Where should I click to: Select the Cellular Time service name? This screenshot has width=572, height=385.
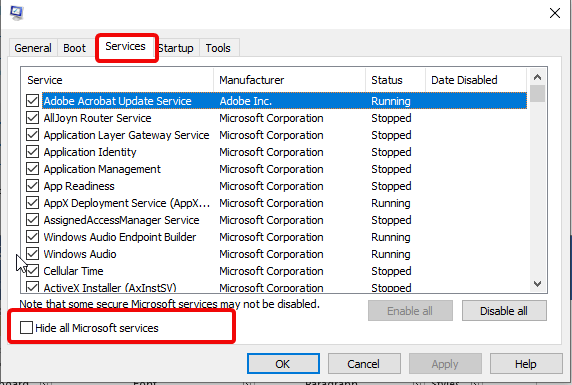pos(73,271)
